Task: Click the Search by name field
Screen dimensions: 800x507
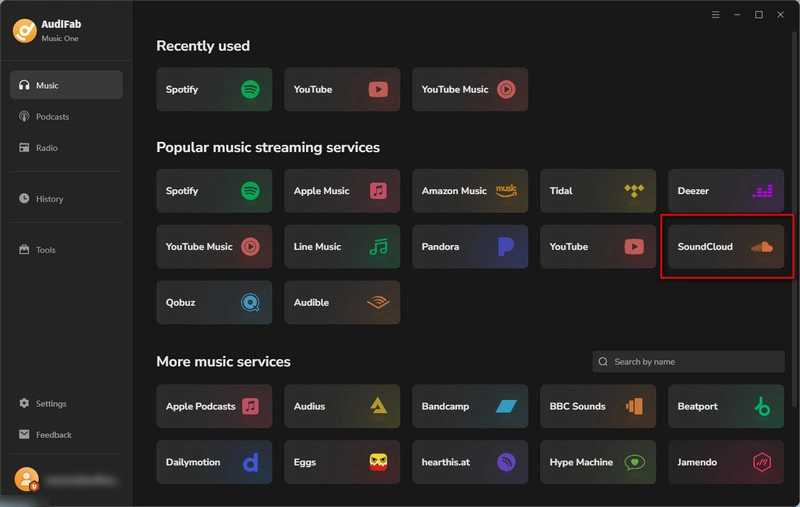Action: [x=688, y=362]
